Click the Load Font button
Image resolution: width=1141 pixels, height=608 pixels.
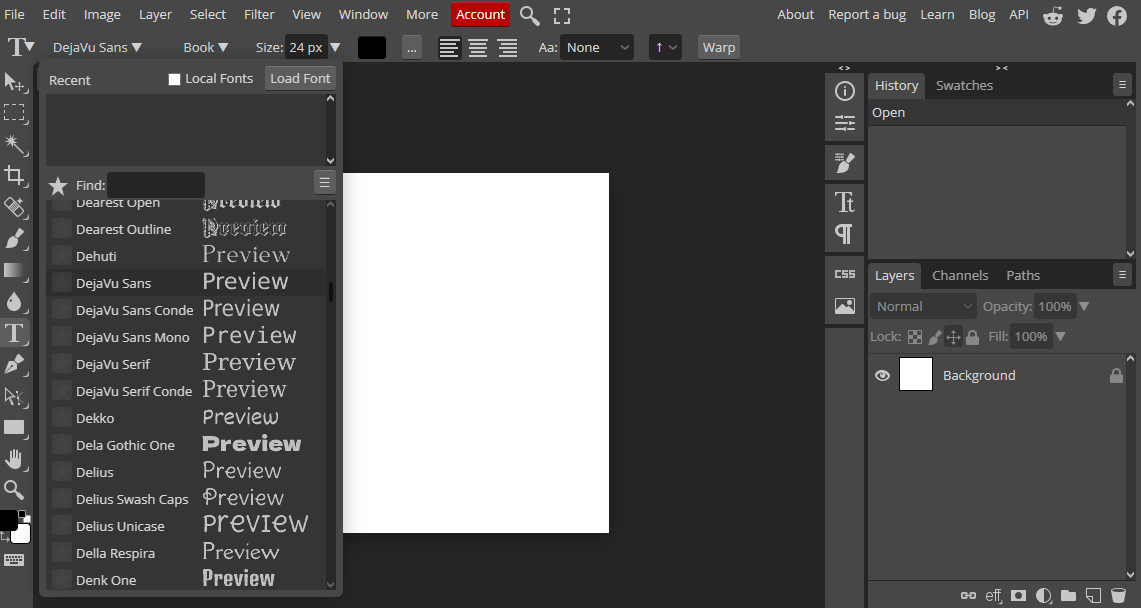(301, 79)
